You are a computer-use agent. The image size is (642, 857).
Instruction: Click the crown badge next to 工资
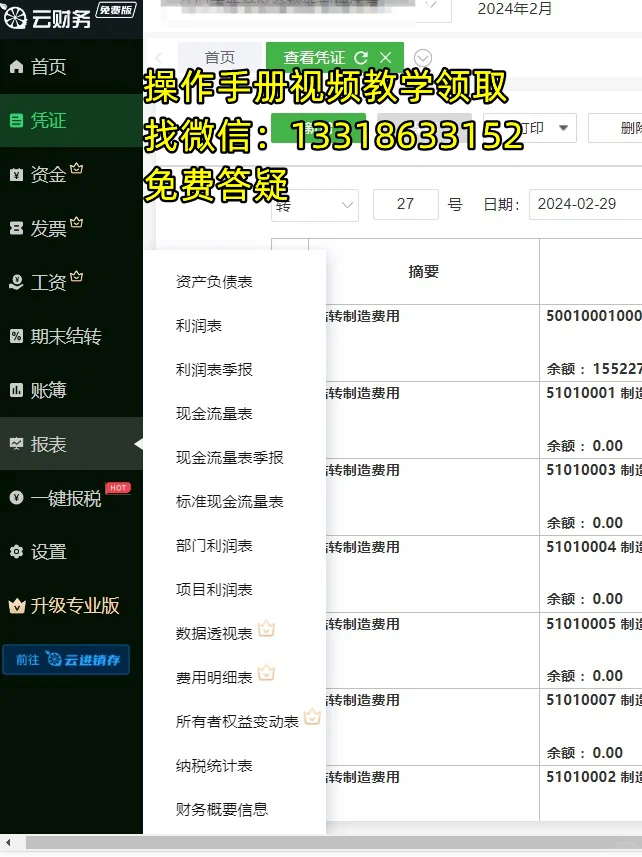(76, 276)
